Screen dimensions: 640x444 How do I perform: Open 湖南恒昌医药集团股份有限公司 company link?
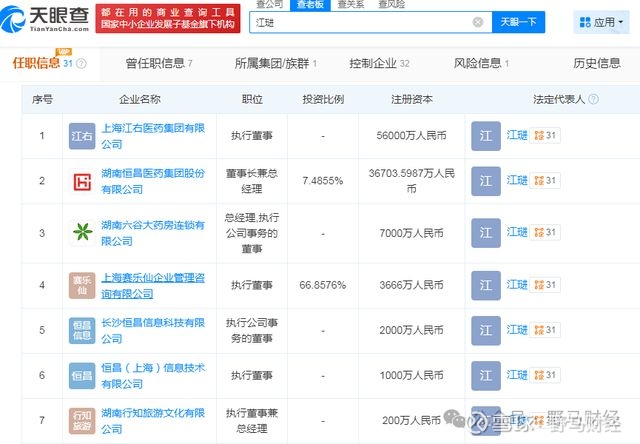pos(153,181)
